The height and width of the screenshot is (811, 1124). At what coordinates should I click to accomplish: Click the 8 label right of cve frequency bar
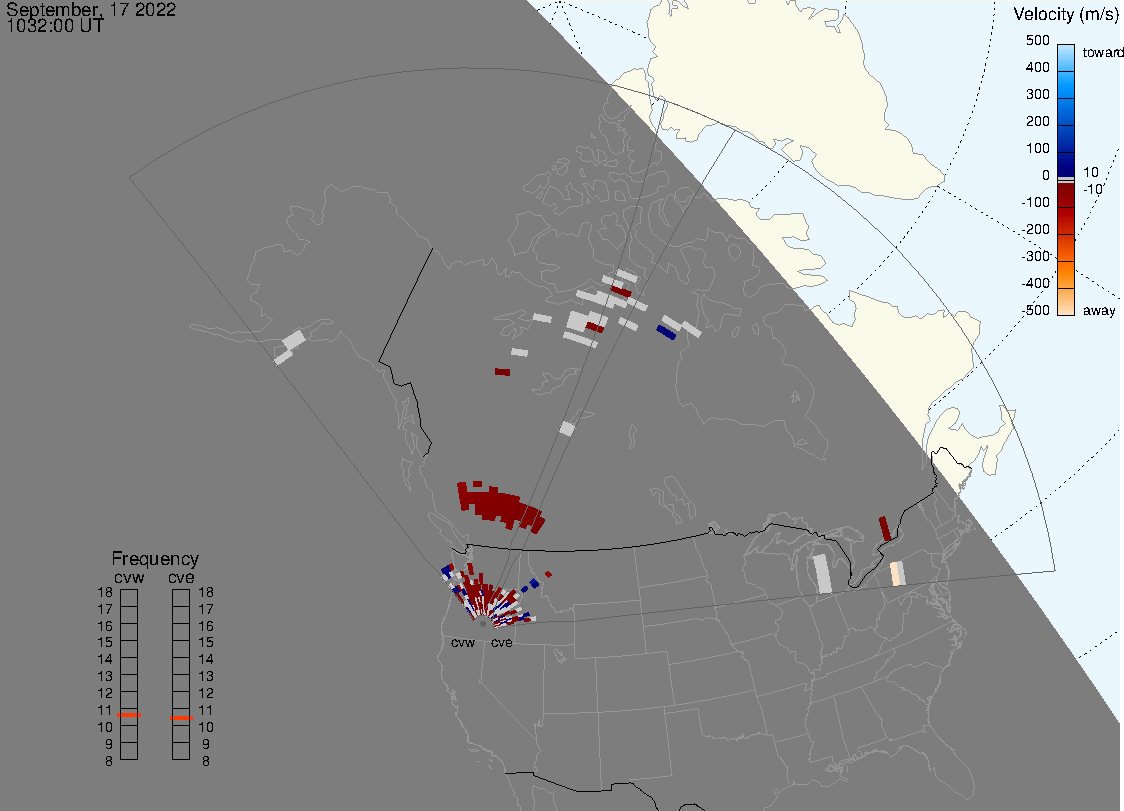206,761
